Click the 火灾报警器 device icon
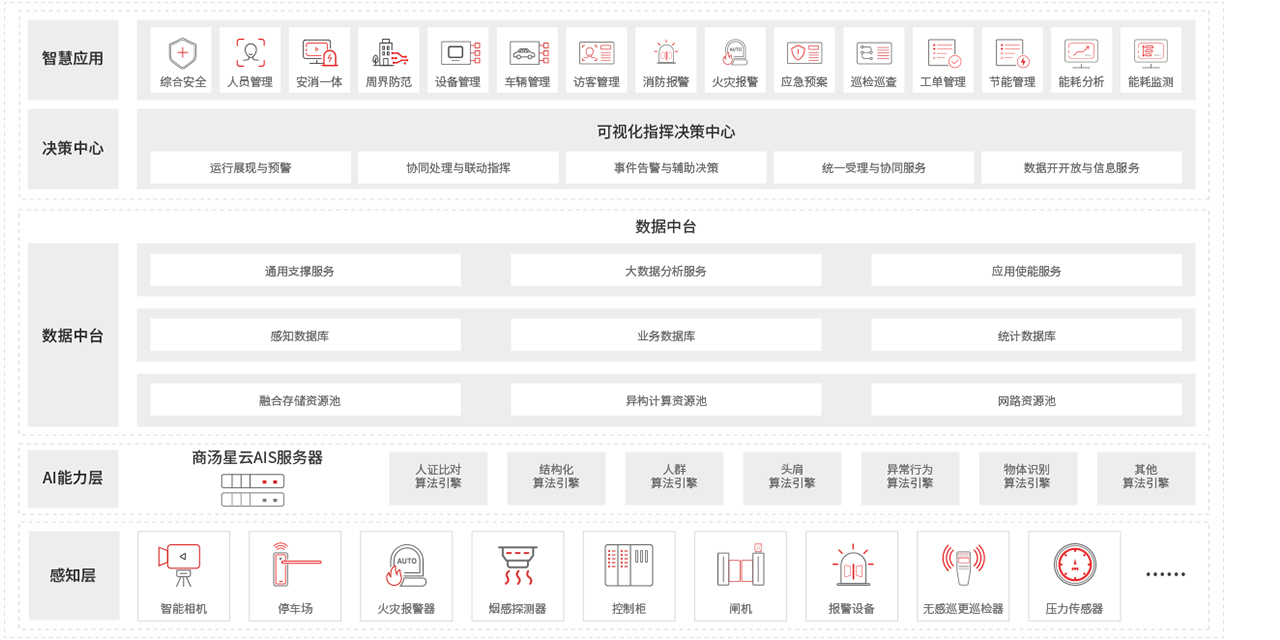Screen dimensions: 1280x640 tap(405, 566)
